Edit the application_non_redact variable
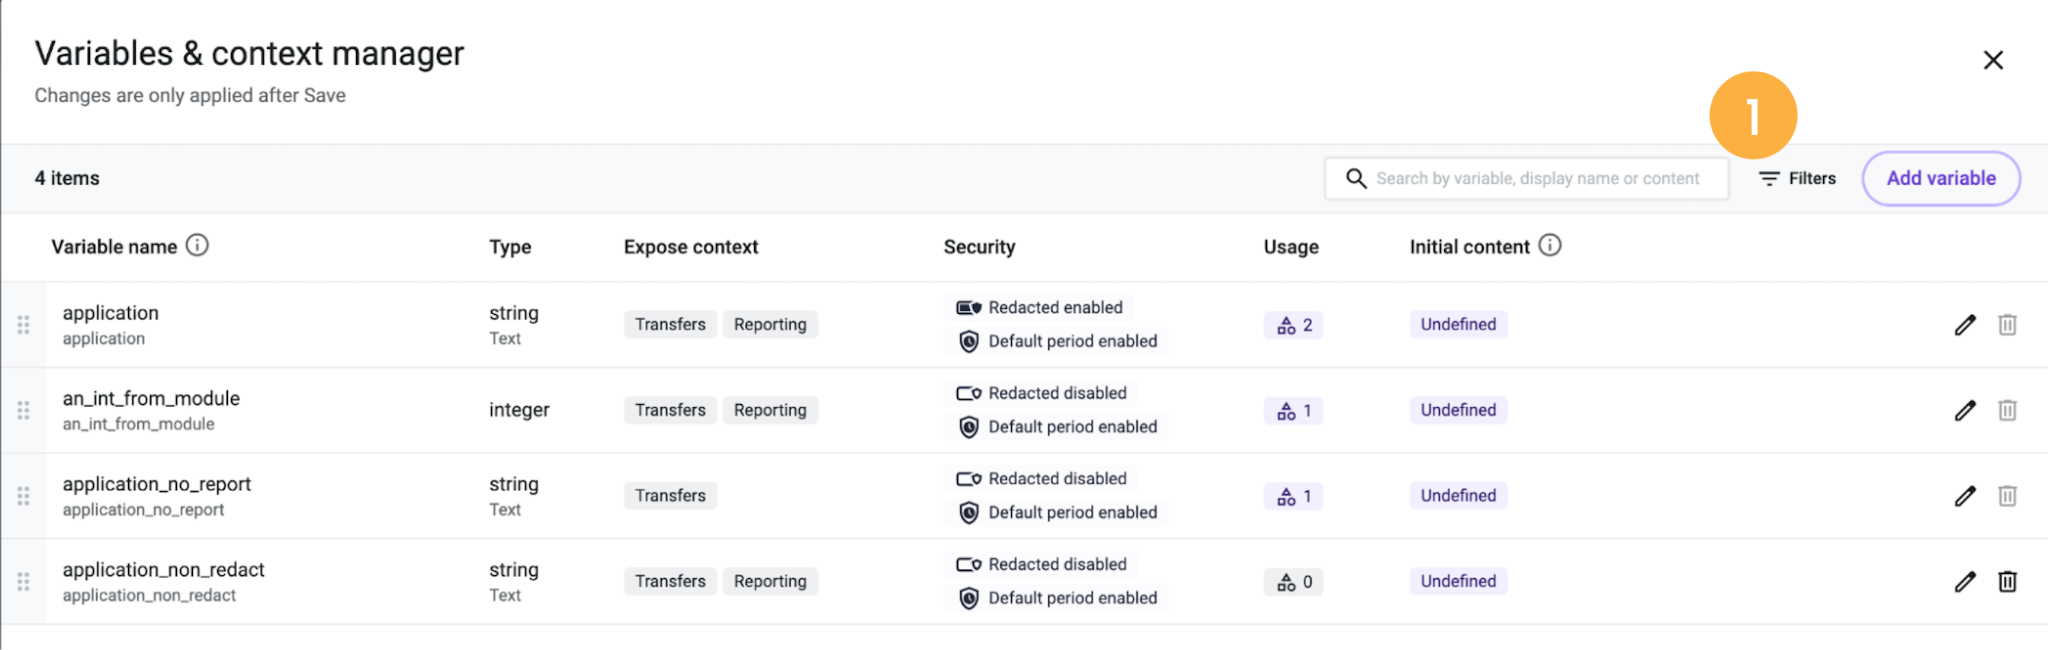Viewport: 2048px width, 650px height. coord(1965,581)
